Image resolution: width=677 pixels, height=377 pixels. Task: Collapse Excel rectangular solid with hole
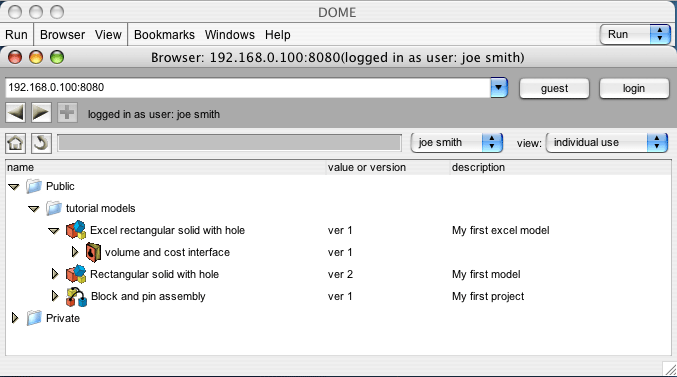coord(54,231)
